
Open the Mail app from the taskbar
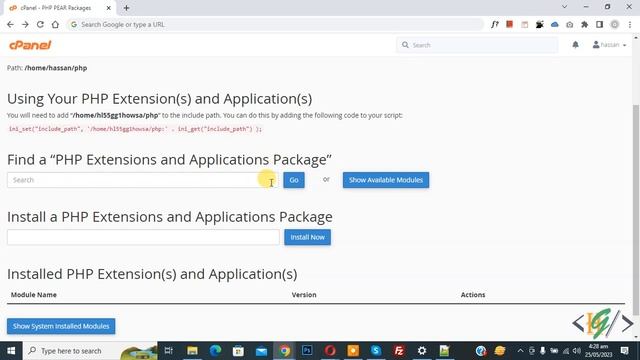[x=261, y=351]
